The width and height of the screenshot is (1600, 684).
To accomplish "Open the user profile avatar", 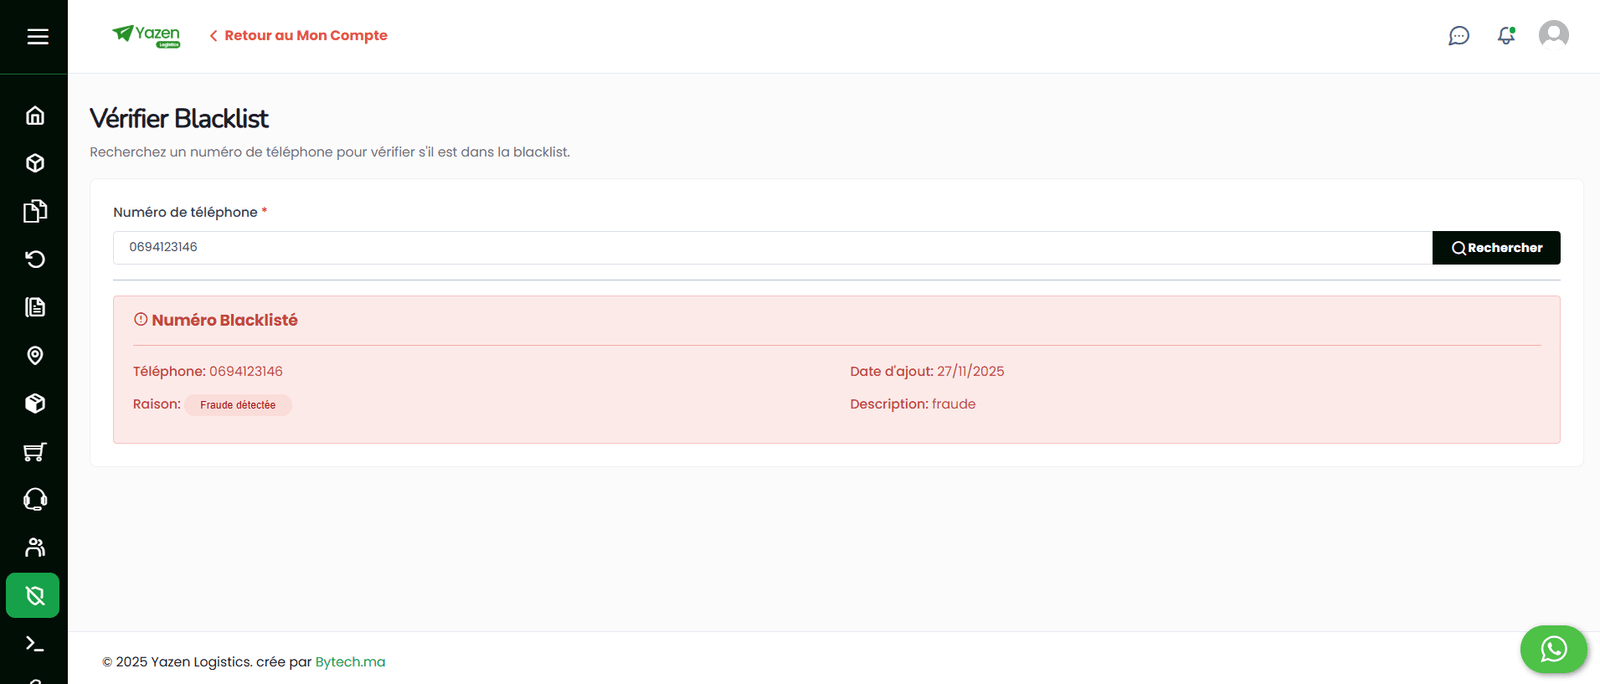I will 1553,35.
